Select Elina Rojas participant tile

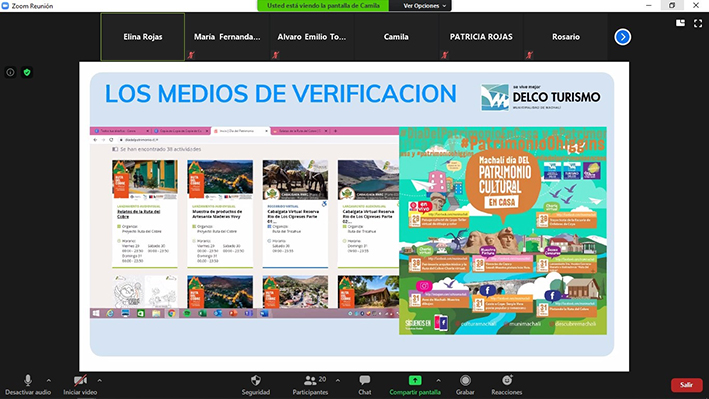tap(142, 37)
